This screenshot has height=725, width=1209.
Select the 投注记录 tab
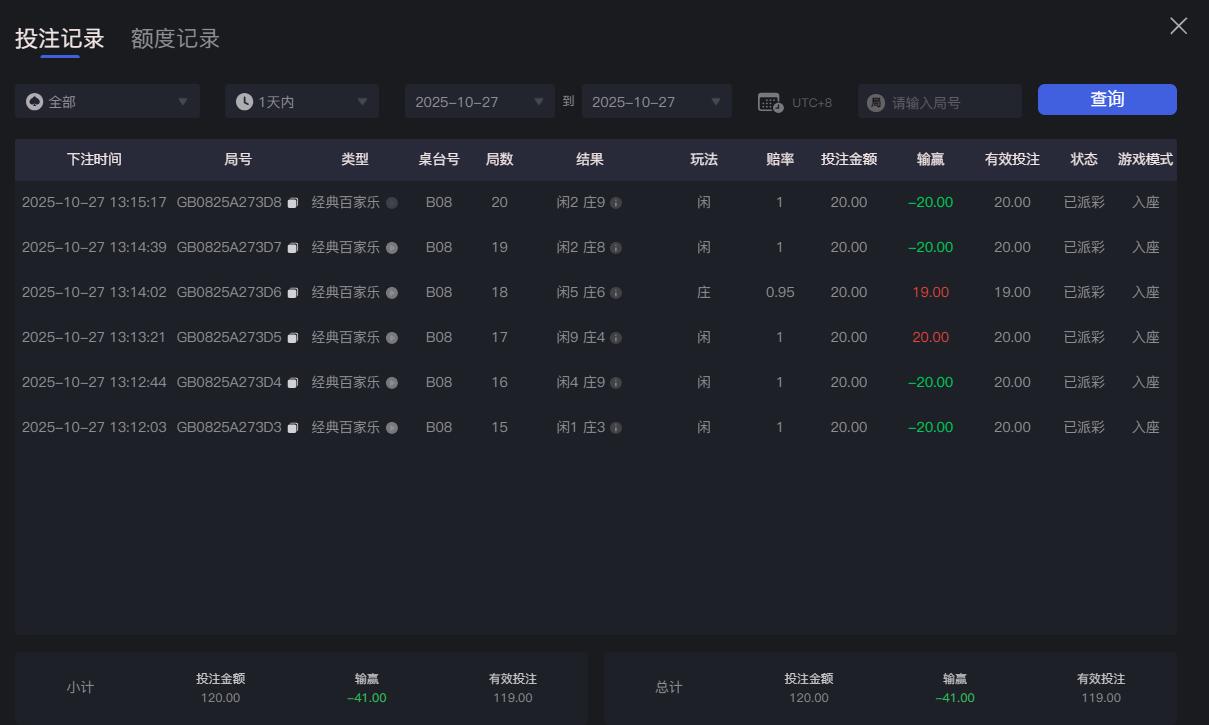(58, 38)
